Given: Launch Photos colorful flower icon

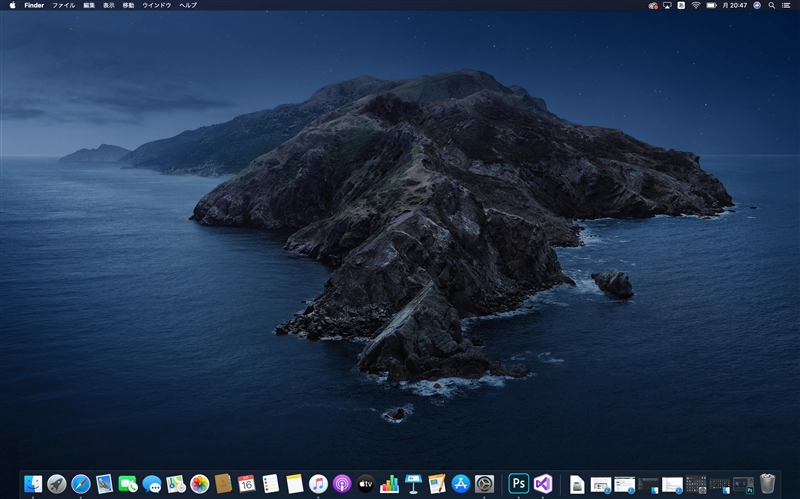Looking at the screenshot, I should click(x=199, y=484).
